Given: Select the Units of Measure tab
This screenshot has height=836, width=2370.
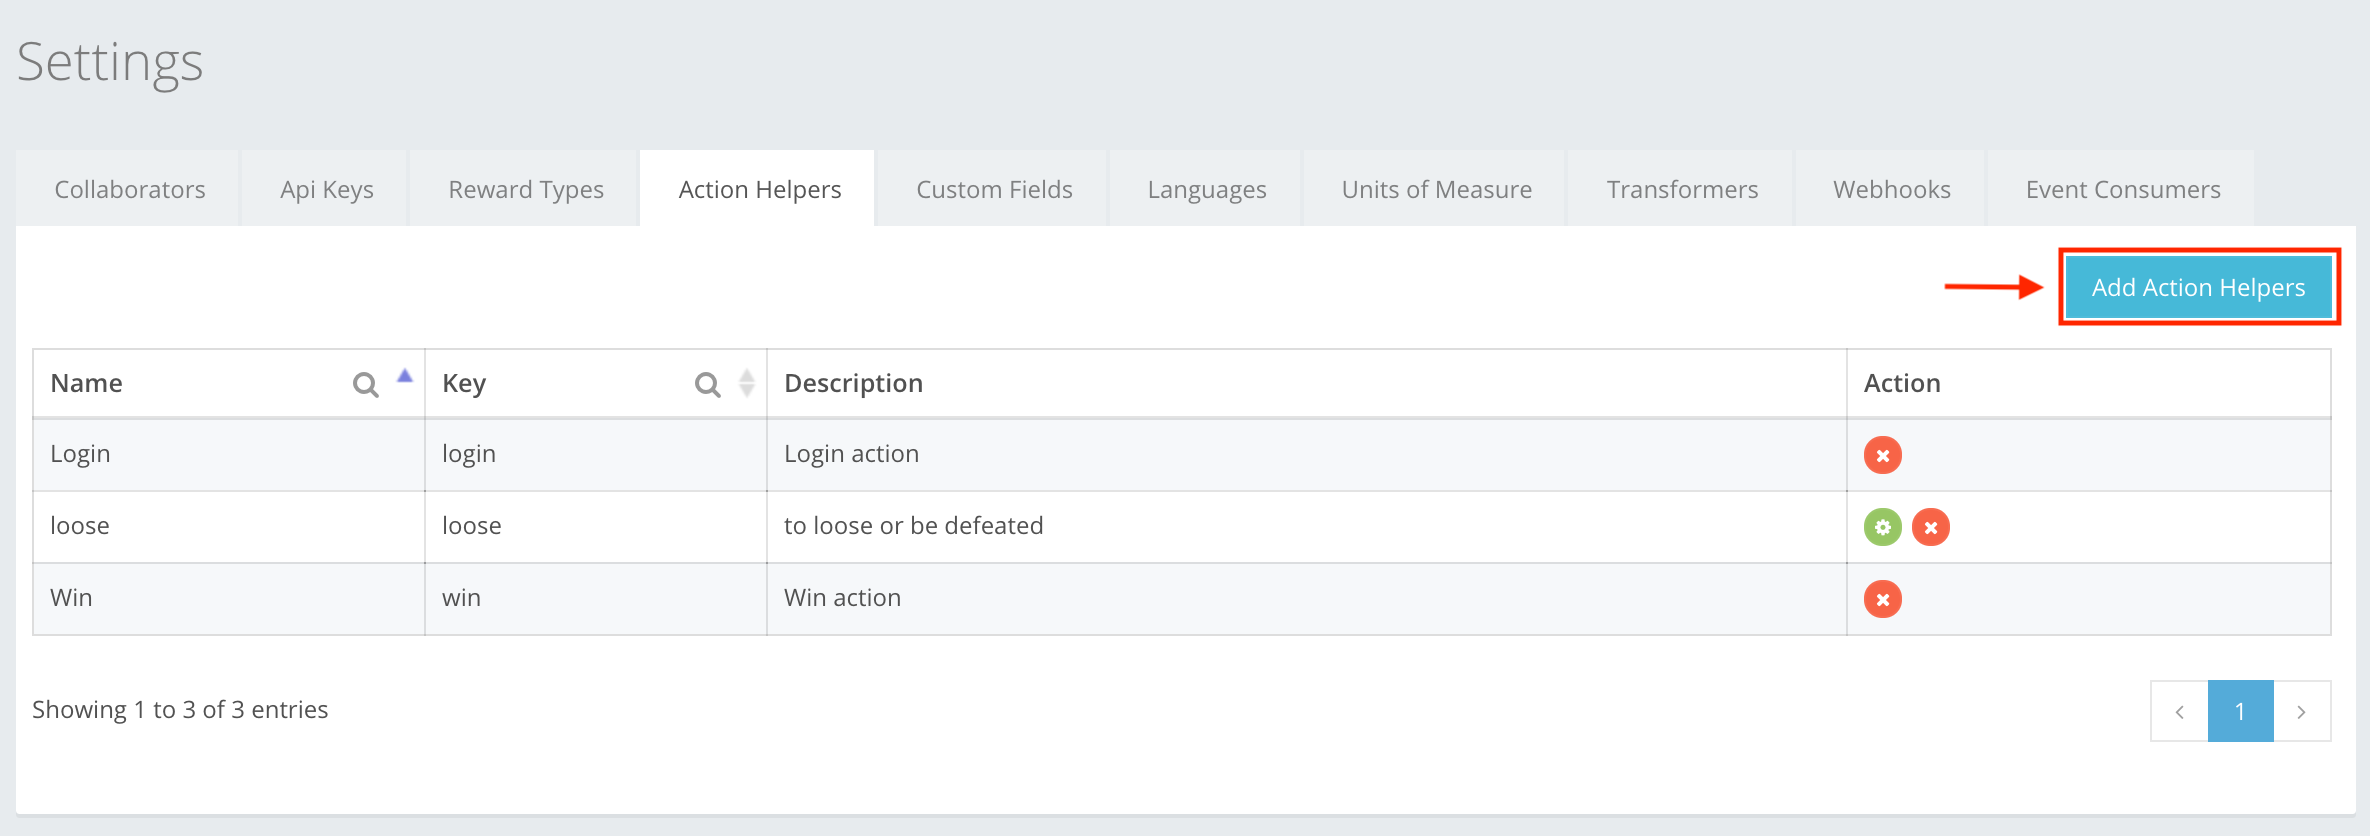Looking at the screenshot, I should [1436, 189].
